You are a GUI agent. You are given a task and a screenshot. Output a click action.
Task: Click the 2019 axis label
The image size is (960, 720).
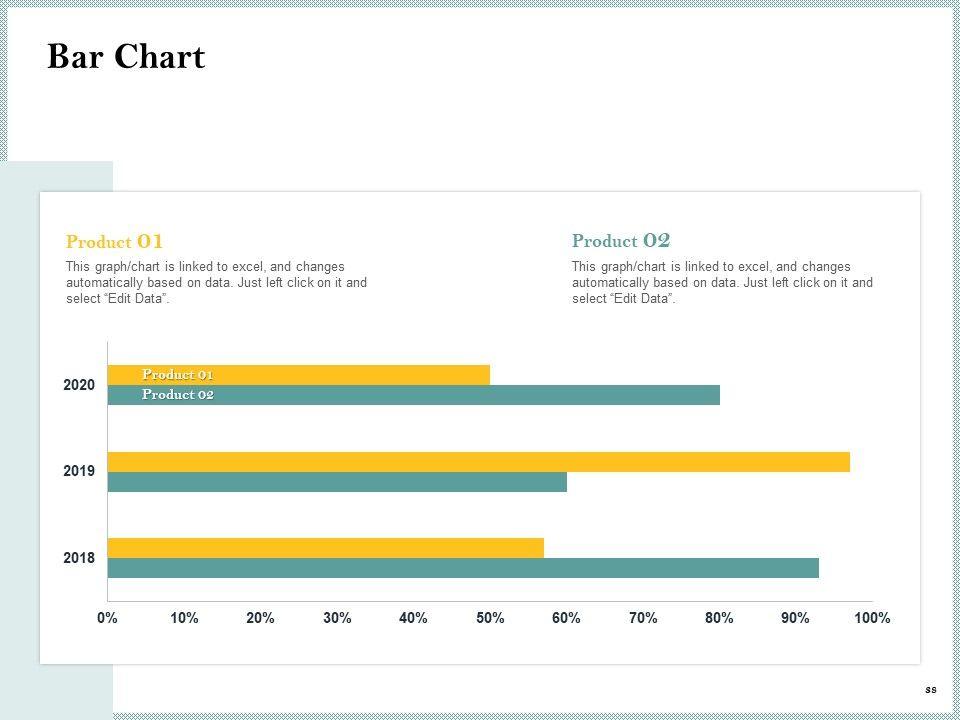point(79,471)
